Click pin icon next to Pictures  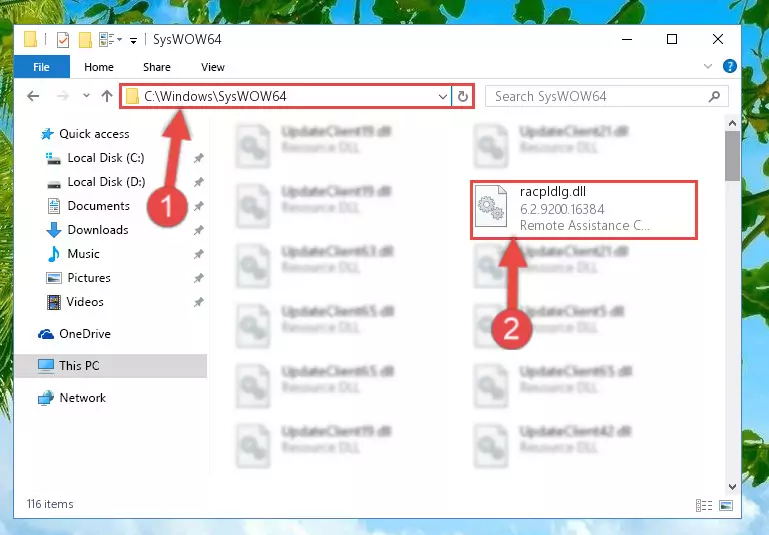(x=199, y=278)
